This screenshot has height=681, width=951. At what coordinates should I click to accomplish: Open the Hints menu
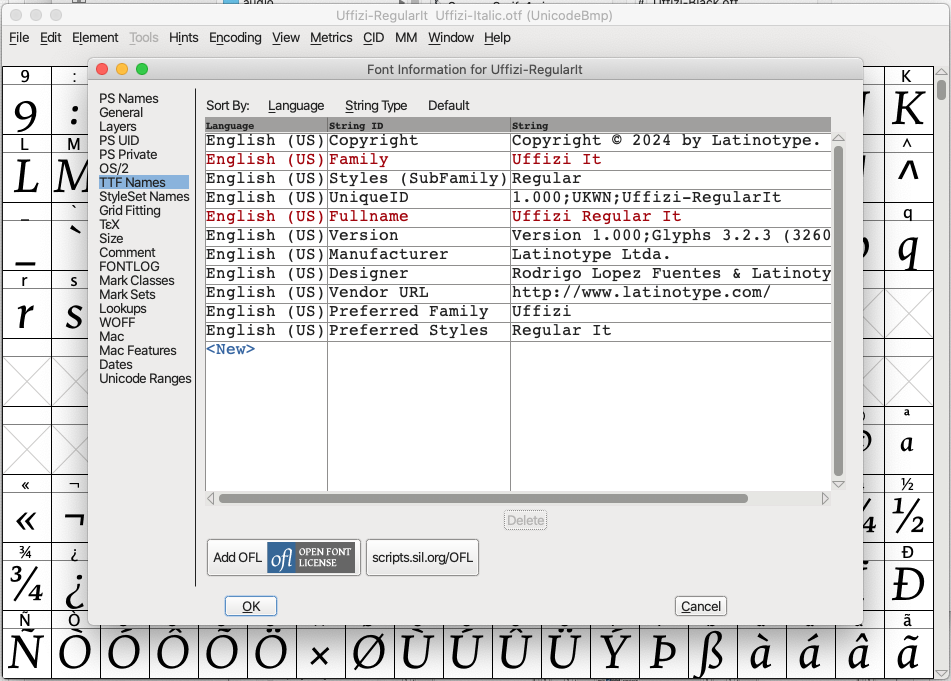[x=184, y=38]
